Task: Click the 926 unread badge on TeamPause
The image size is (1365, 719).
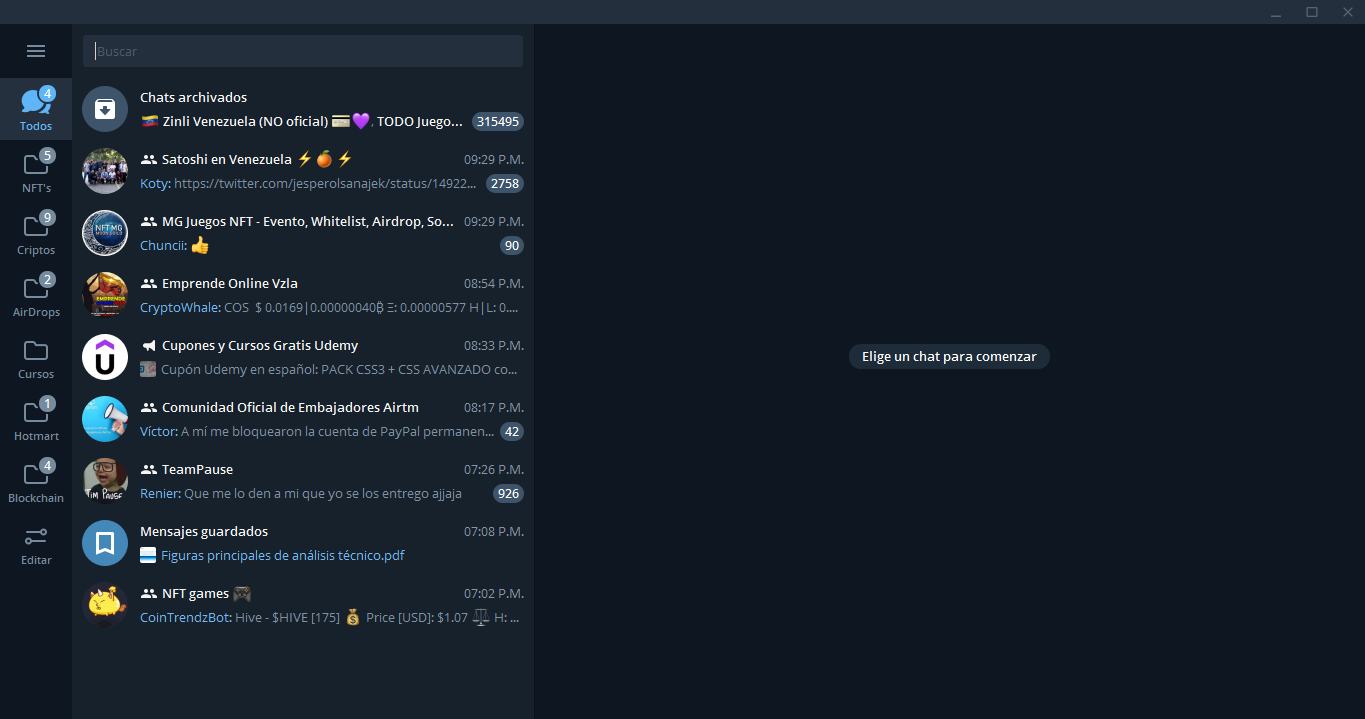Action: pos(508,493)
